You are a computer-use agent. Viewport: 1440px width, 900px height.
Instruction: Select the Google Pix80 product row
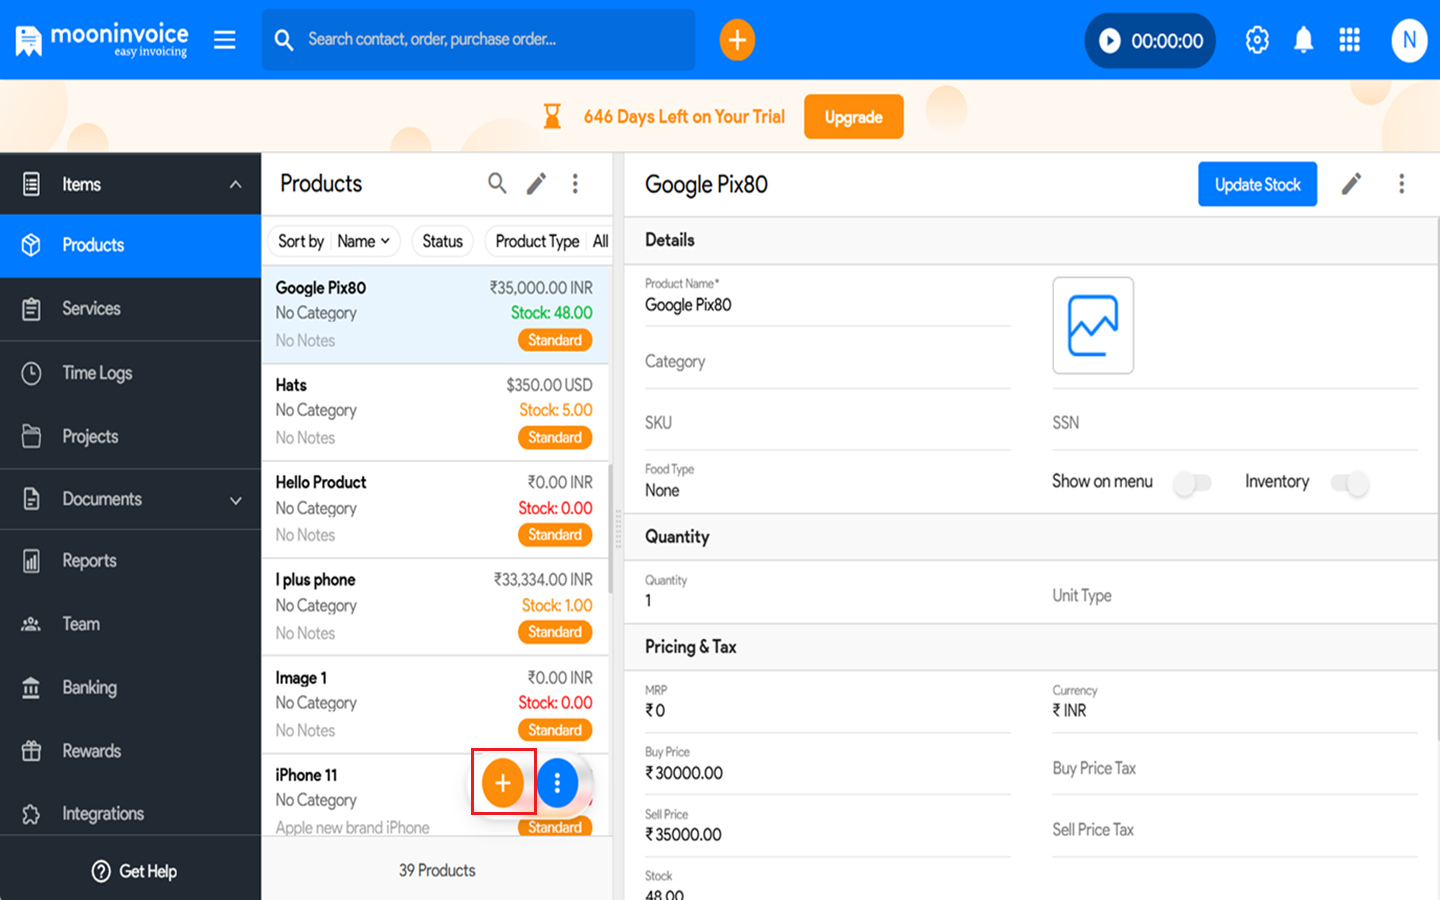point(435,314)
